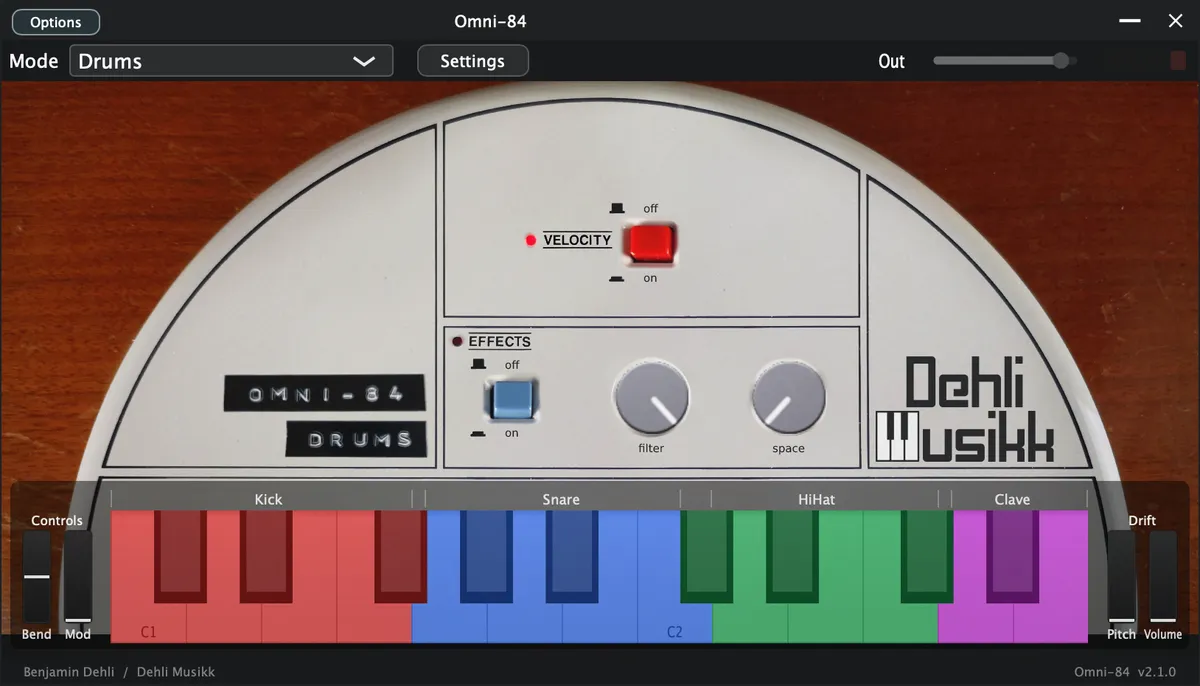Click the Benjamin Dehli / Dehli Musikk credit
This screenshot has height=686, width=1200.
tap(120, 672)
